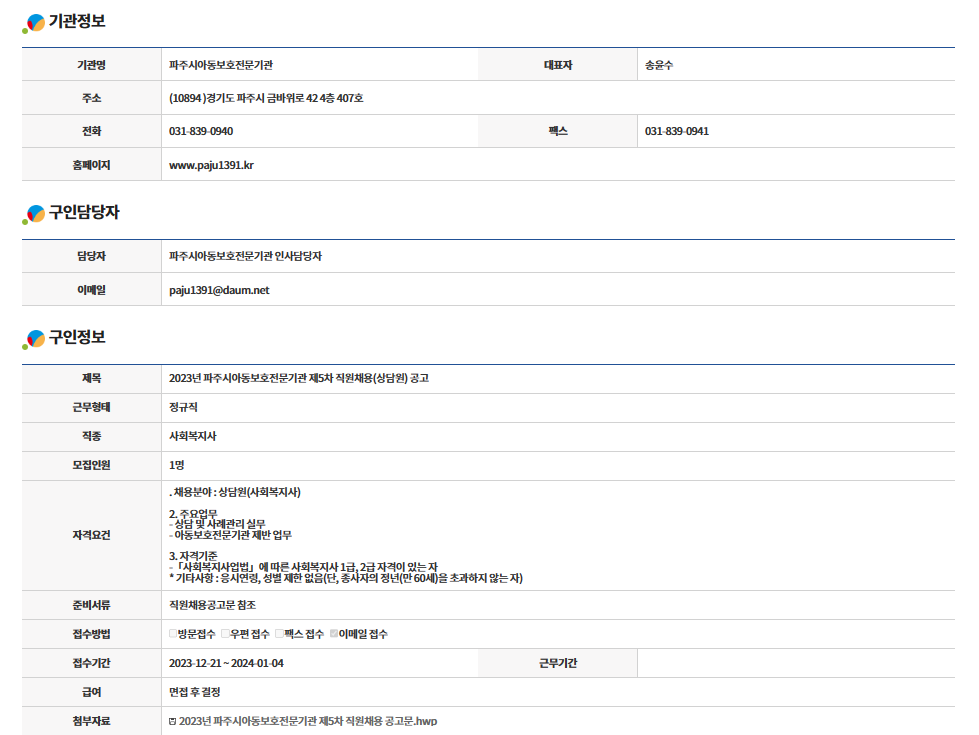This screenshot has width=979, height=735.
Task: Click the 구인정보 section logo icon
Action: (x=35, y=339)
